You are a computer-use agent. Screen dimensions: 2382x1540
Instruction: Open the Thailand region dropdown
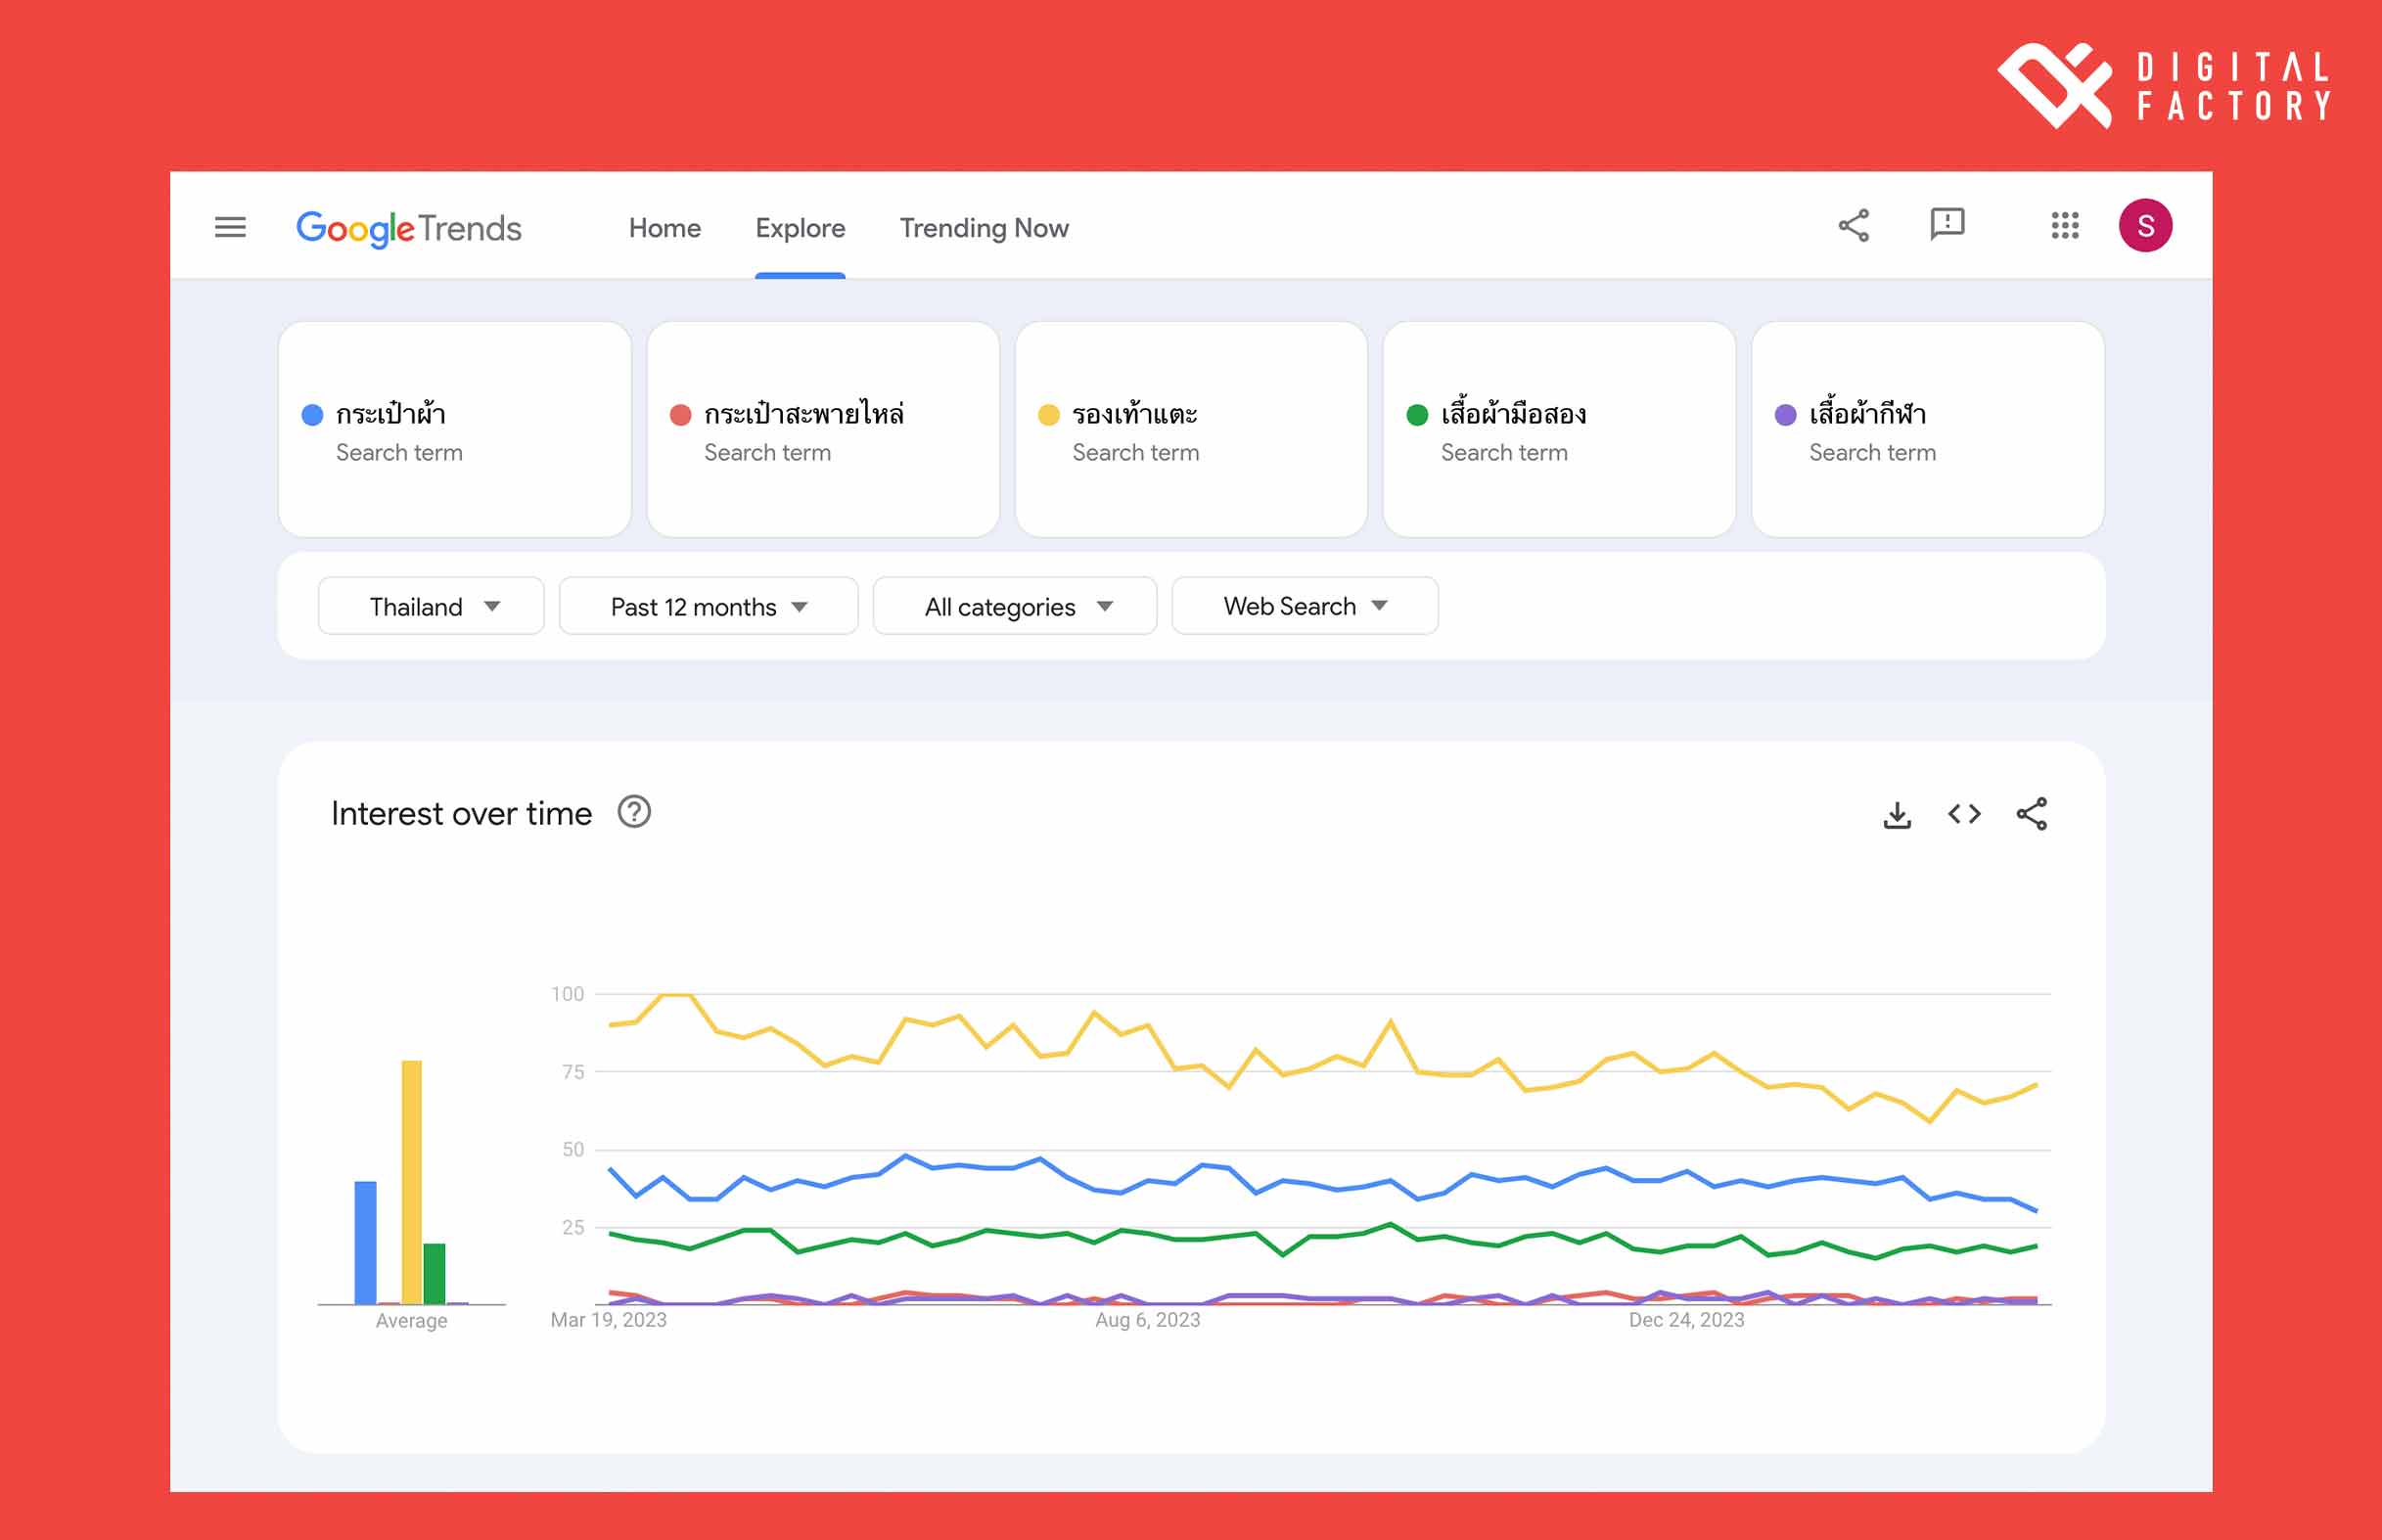click(430, 605)
